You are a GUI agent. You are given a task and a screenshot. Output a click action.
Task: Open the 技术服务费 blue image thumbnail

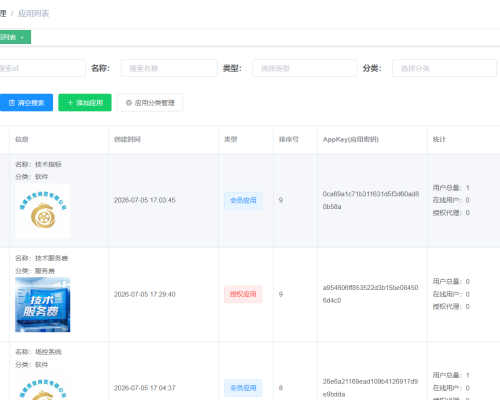click(43, 305)
